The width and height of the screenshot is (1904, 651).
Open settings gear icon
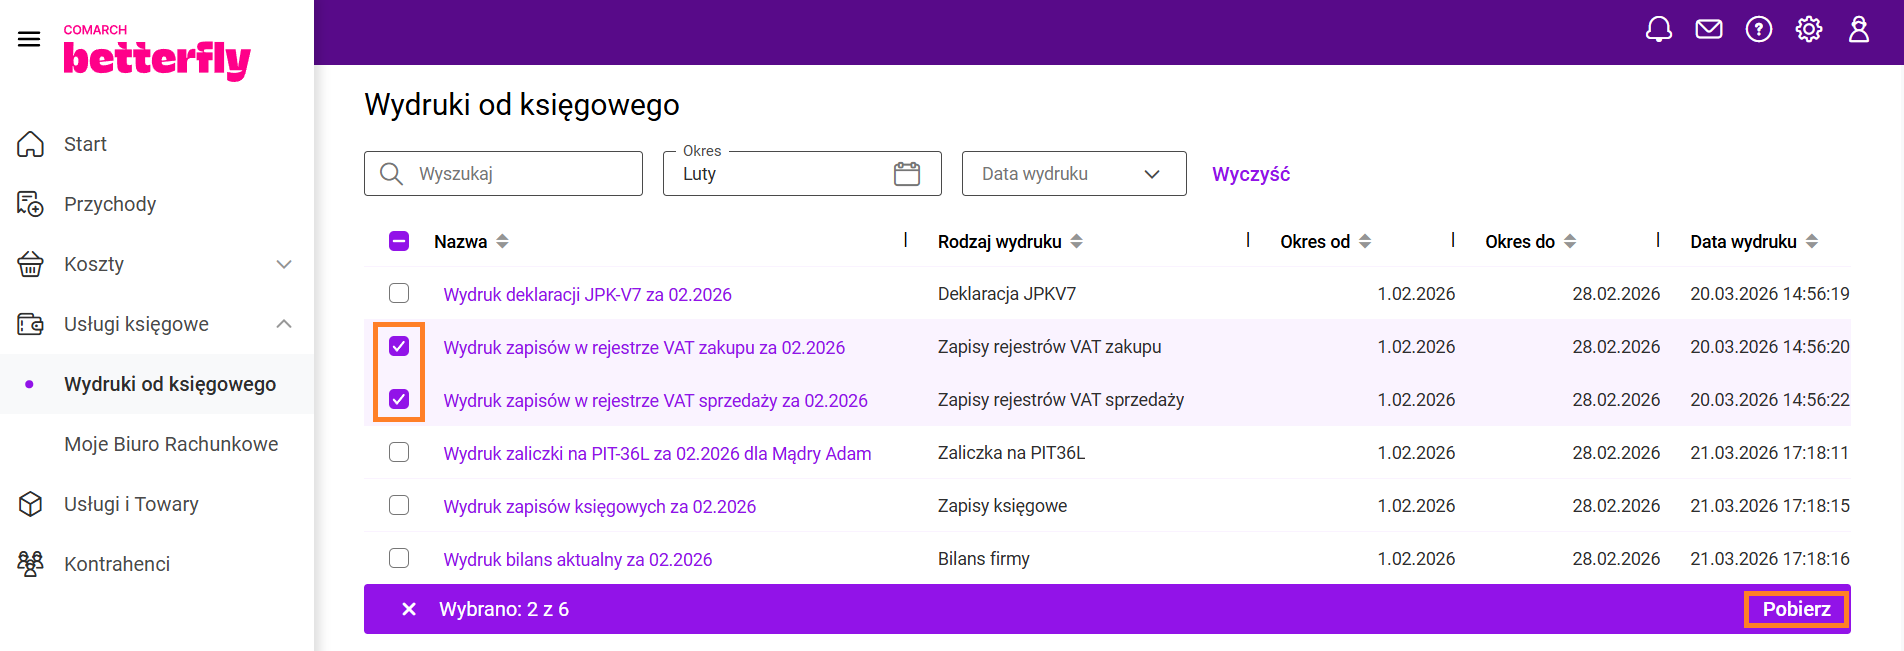coord(1809,30)
